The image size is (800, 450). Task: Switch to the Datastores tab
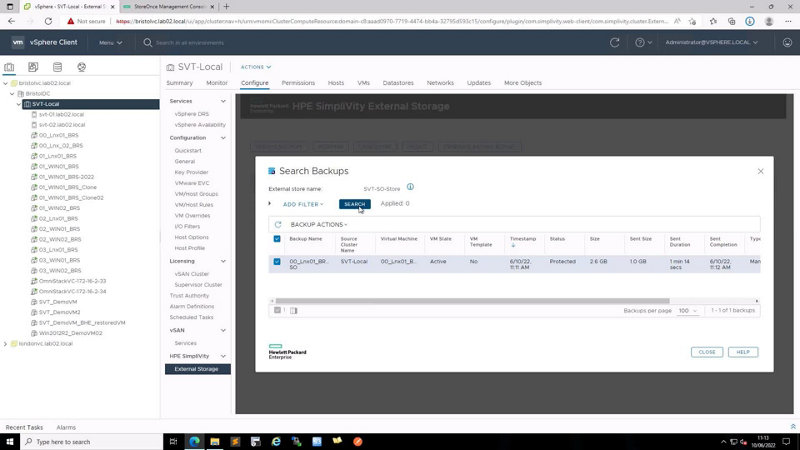pyautogui.click(x=398, y=83)
